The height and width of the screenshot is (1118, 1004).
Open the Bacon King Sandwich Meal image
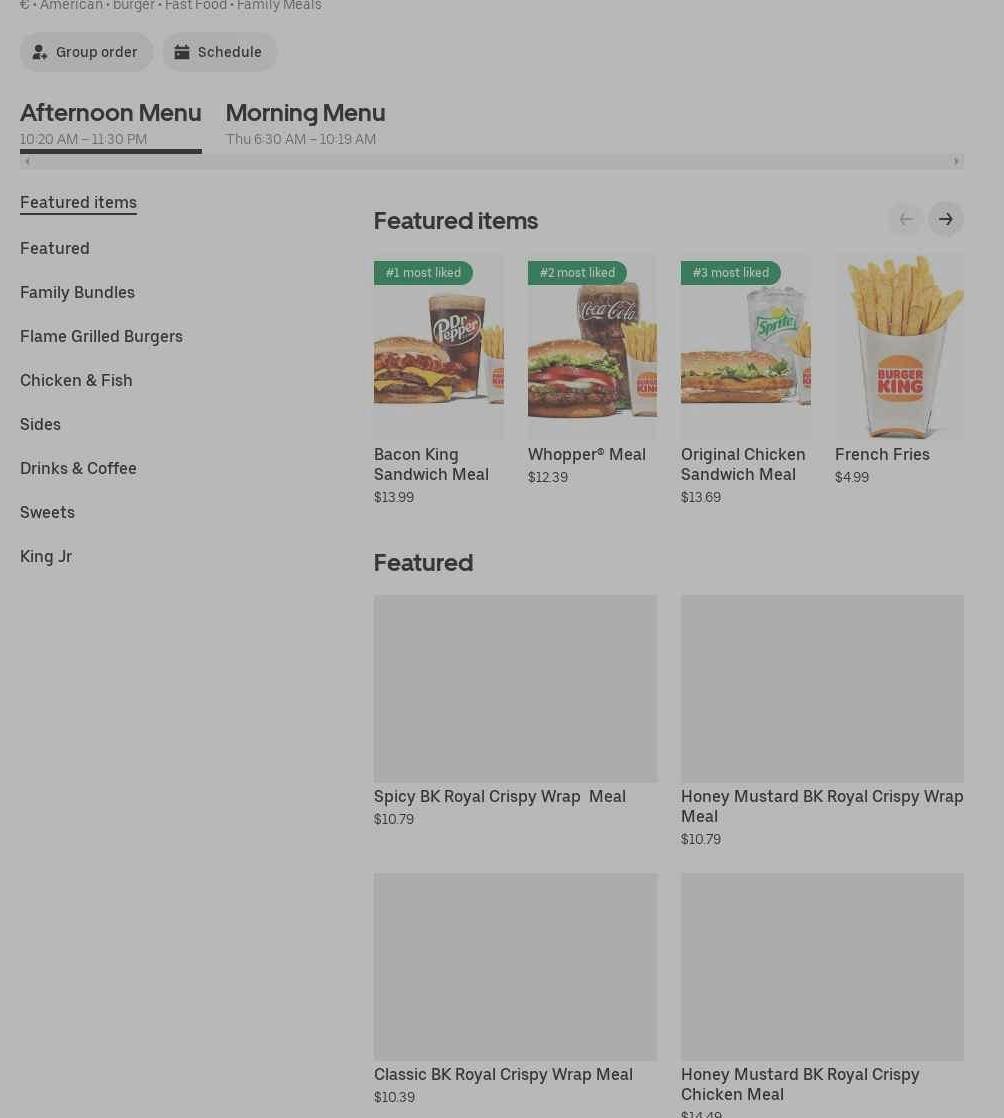(x=439, y=346)
